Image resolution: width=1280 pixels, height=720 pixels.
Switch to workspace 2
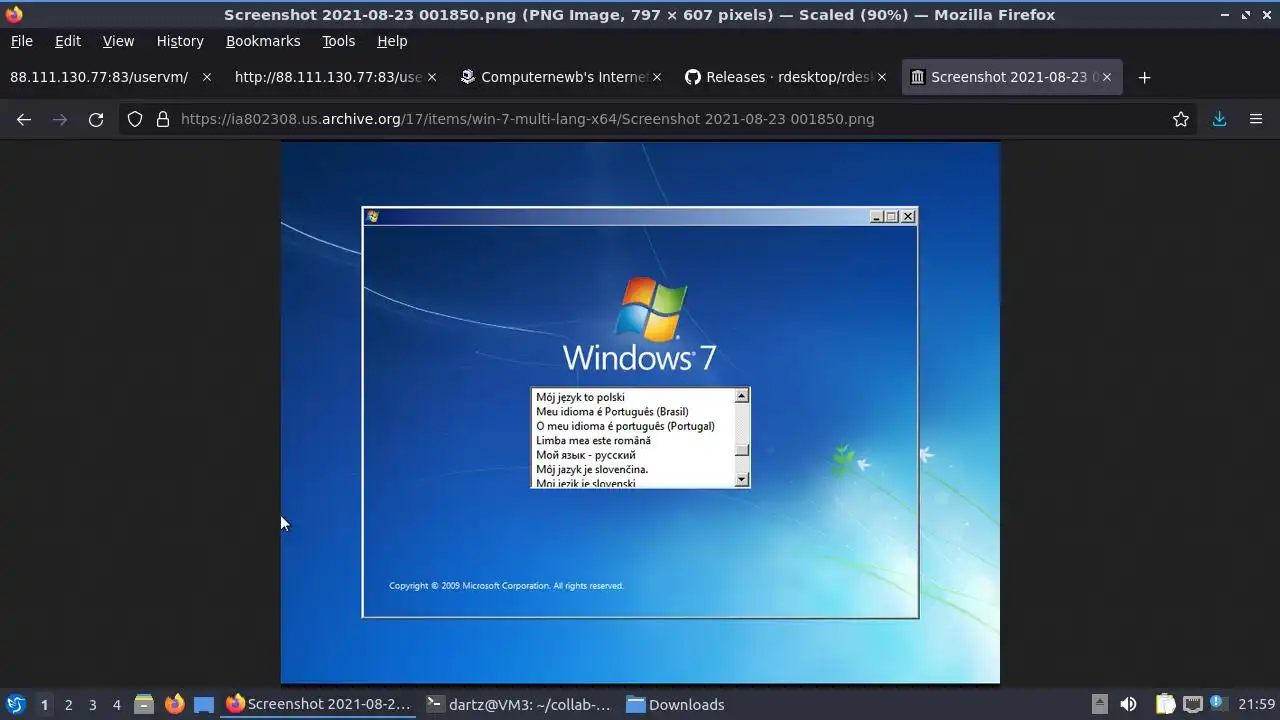pyautogui.click(x=68, y=705)
